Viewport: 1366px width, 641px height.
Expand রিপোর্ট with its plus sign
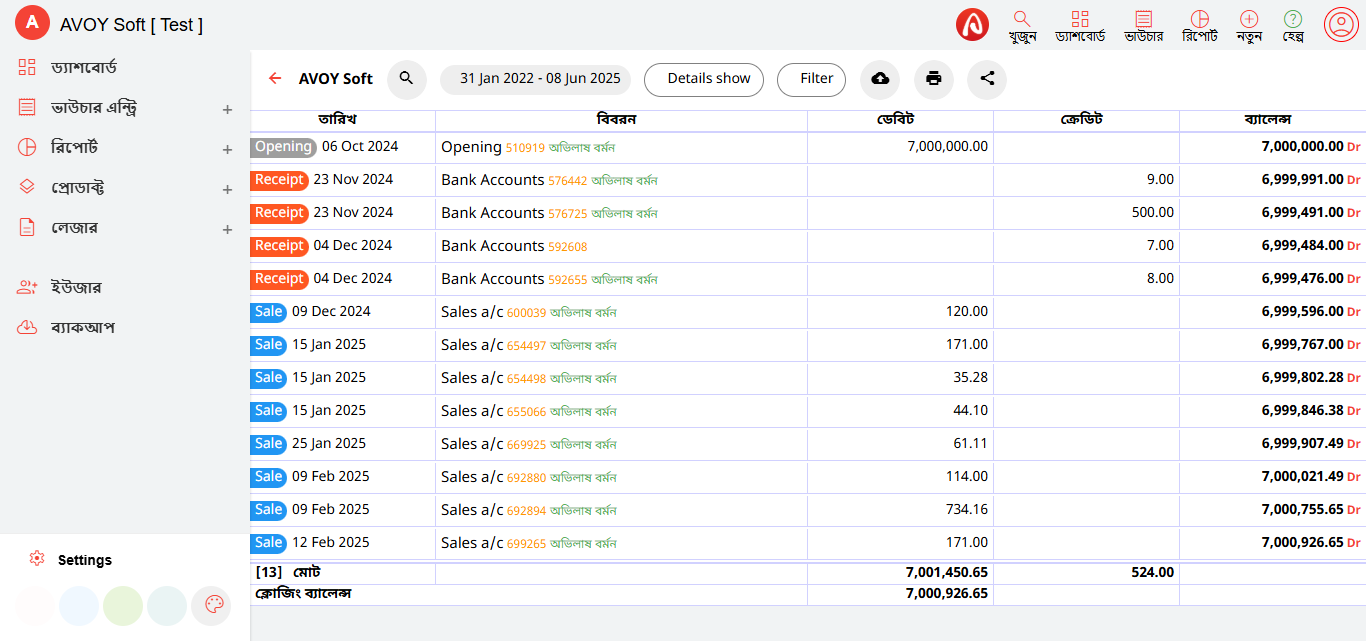point(227,149)
